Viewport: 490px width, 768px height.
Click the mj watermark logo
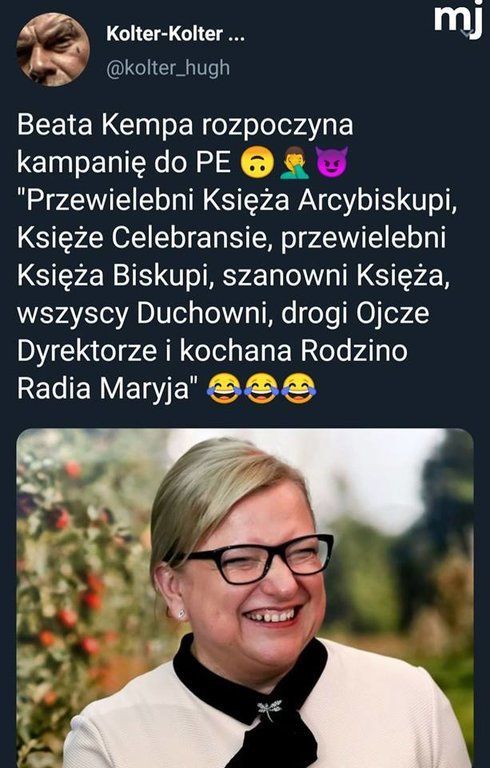click(x=458, y=21)
